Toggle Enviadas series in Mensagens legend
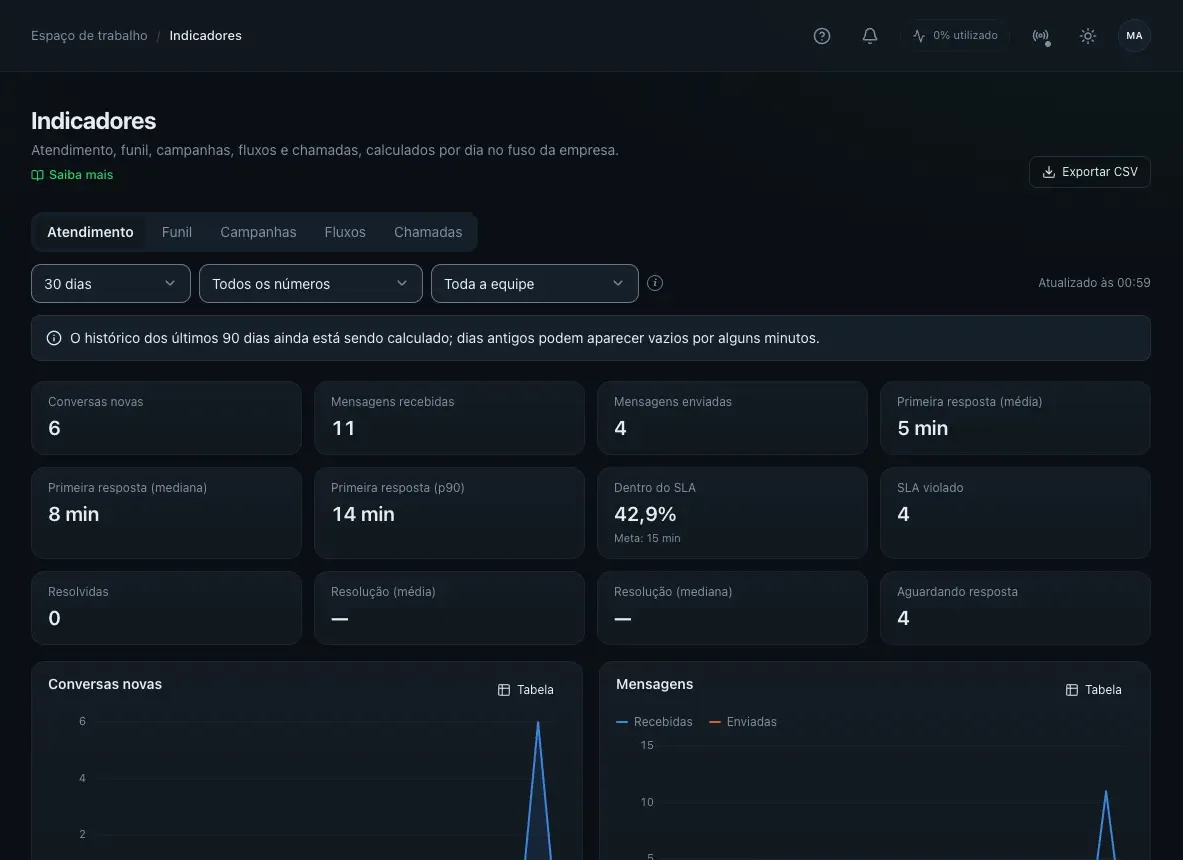 click(x=743, y=722)
